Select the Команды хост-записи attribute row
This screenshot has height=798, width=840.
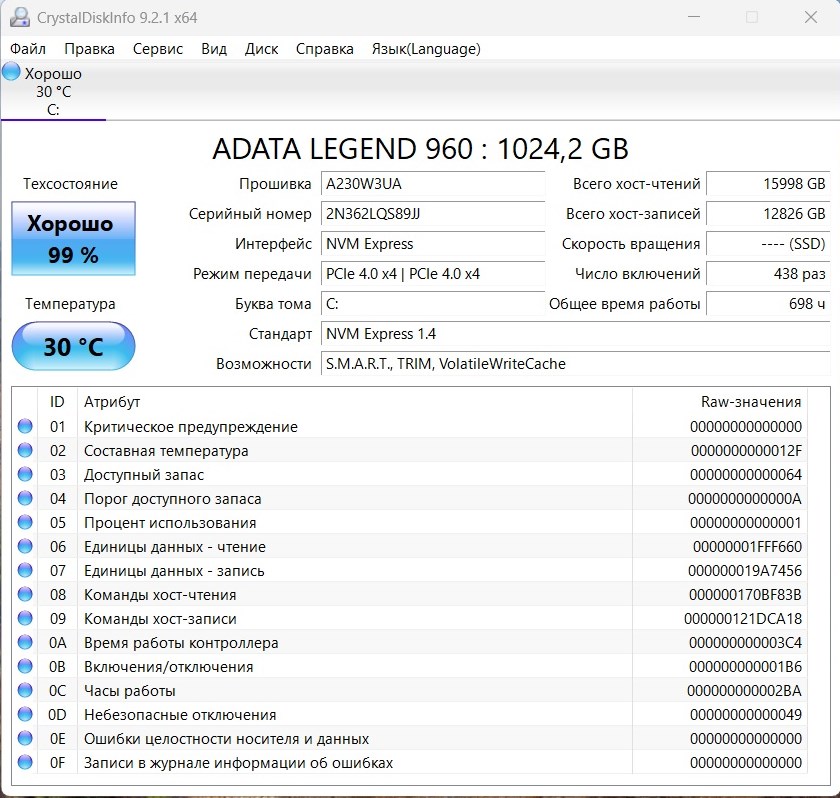click(160, 619)
